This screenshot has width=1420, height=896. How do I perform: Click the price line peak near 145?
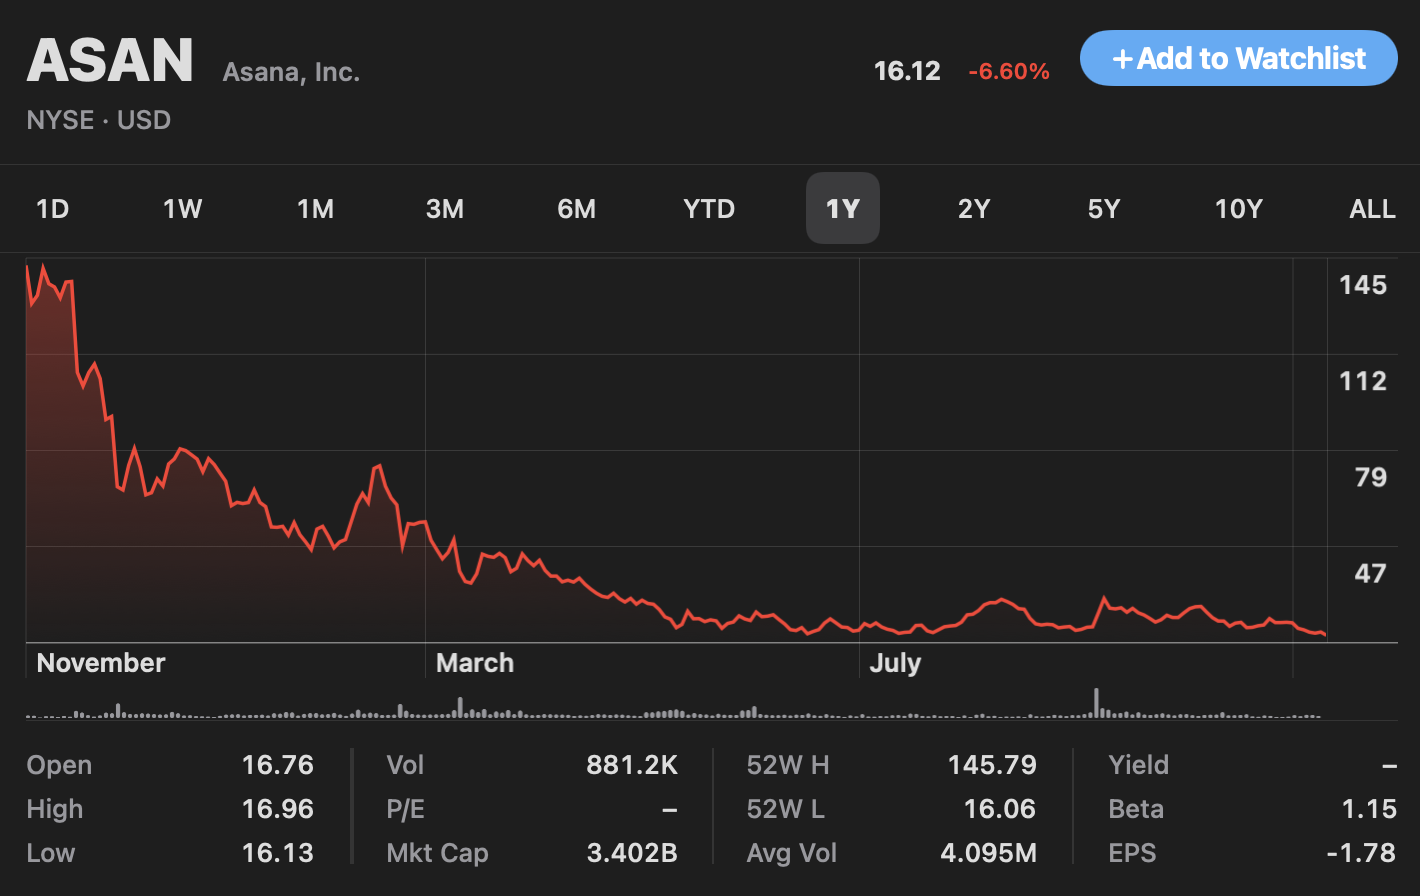pos(43,266)
